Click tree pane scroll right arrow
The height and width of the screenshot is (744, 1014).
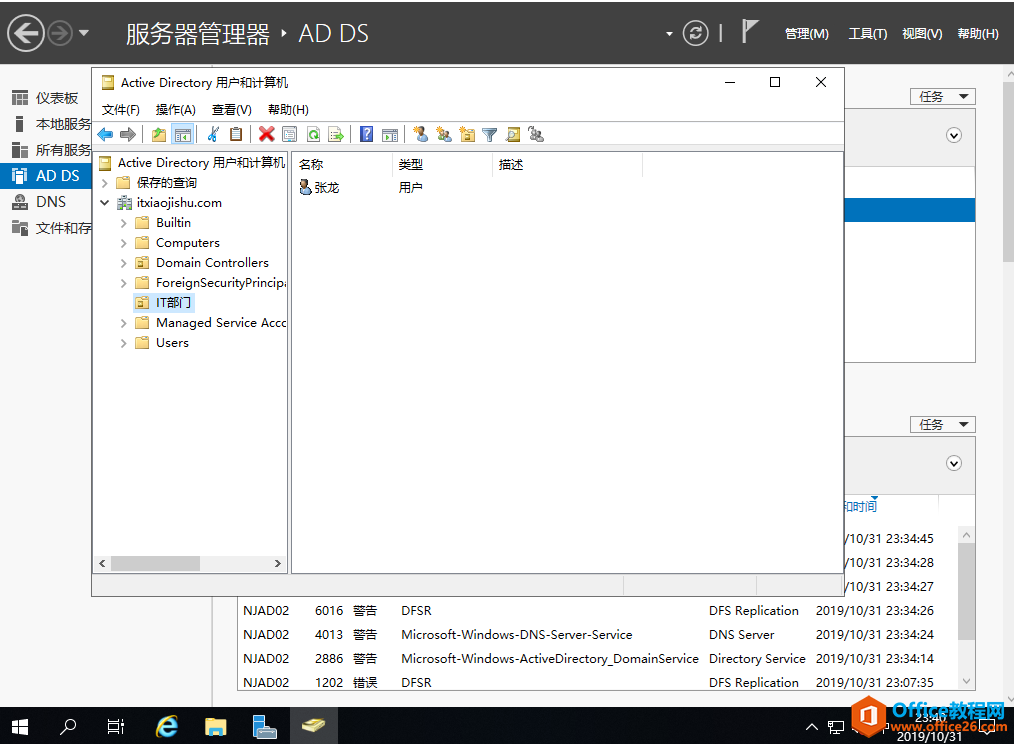(278, 563)
